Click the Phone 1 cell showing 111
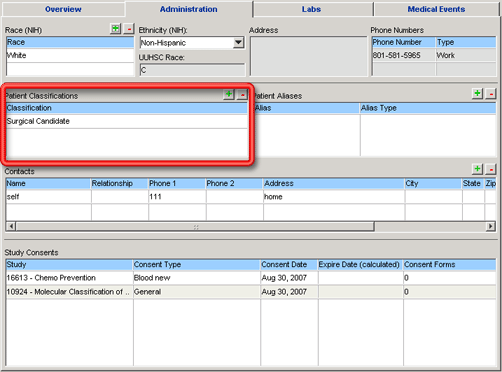This screenshot has width=502, height=372. click(x=177, y=197)
